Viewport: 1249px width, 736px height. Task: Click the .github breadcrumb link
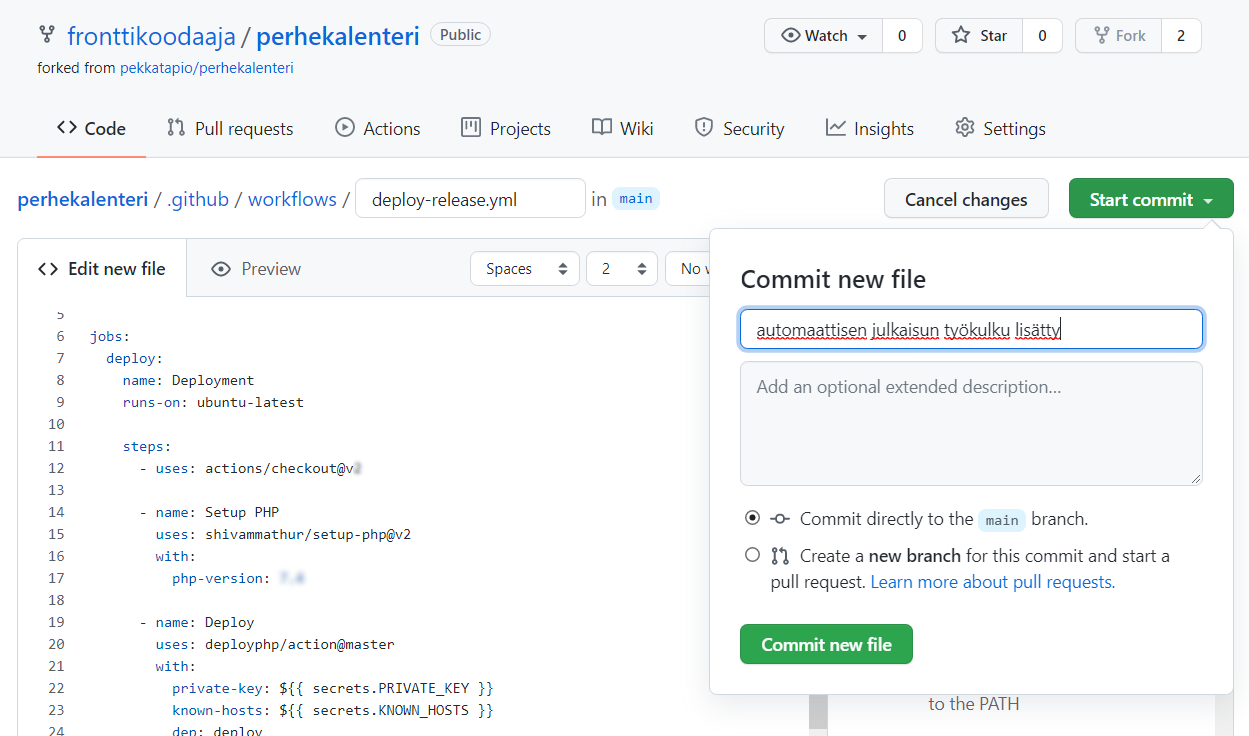[x=198, y=199]
